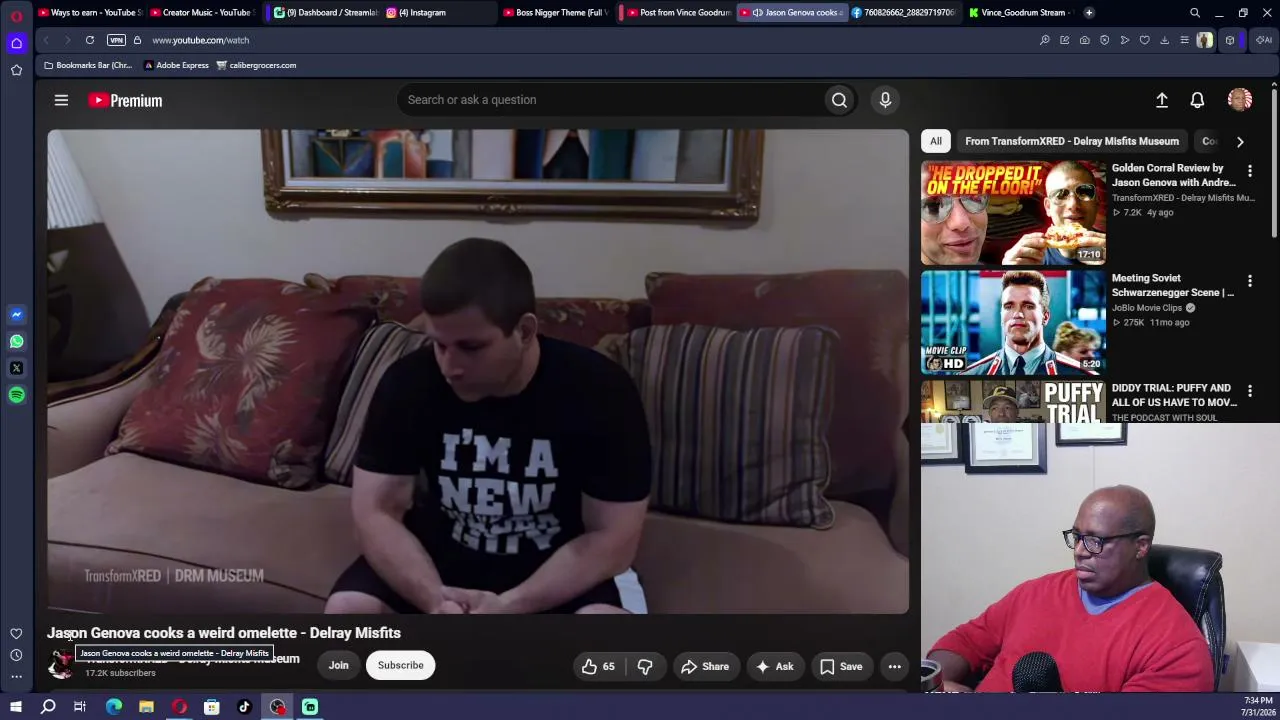Open more actions three-dot menu below video
This screenshot has width=1280, height=720.
coord(895,666)
